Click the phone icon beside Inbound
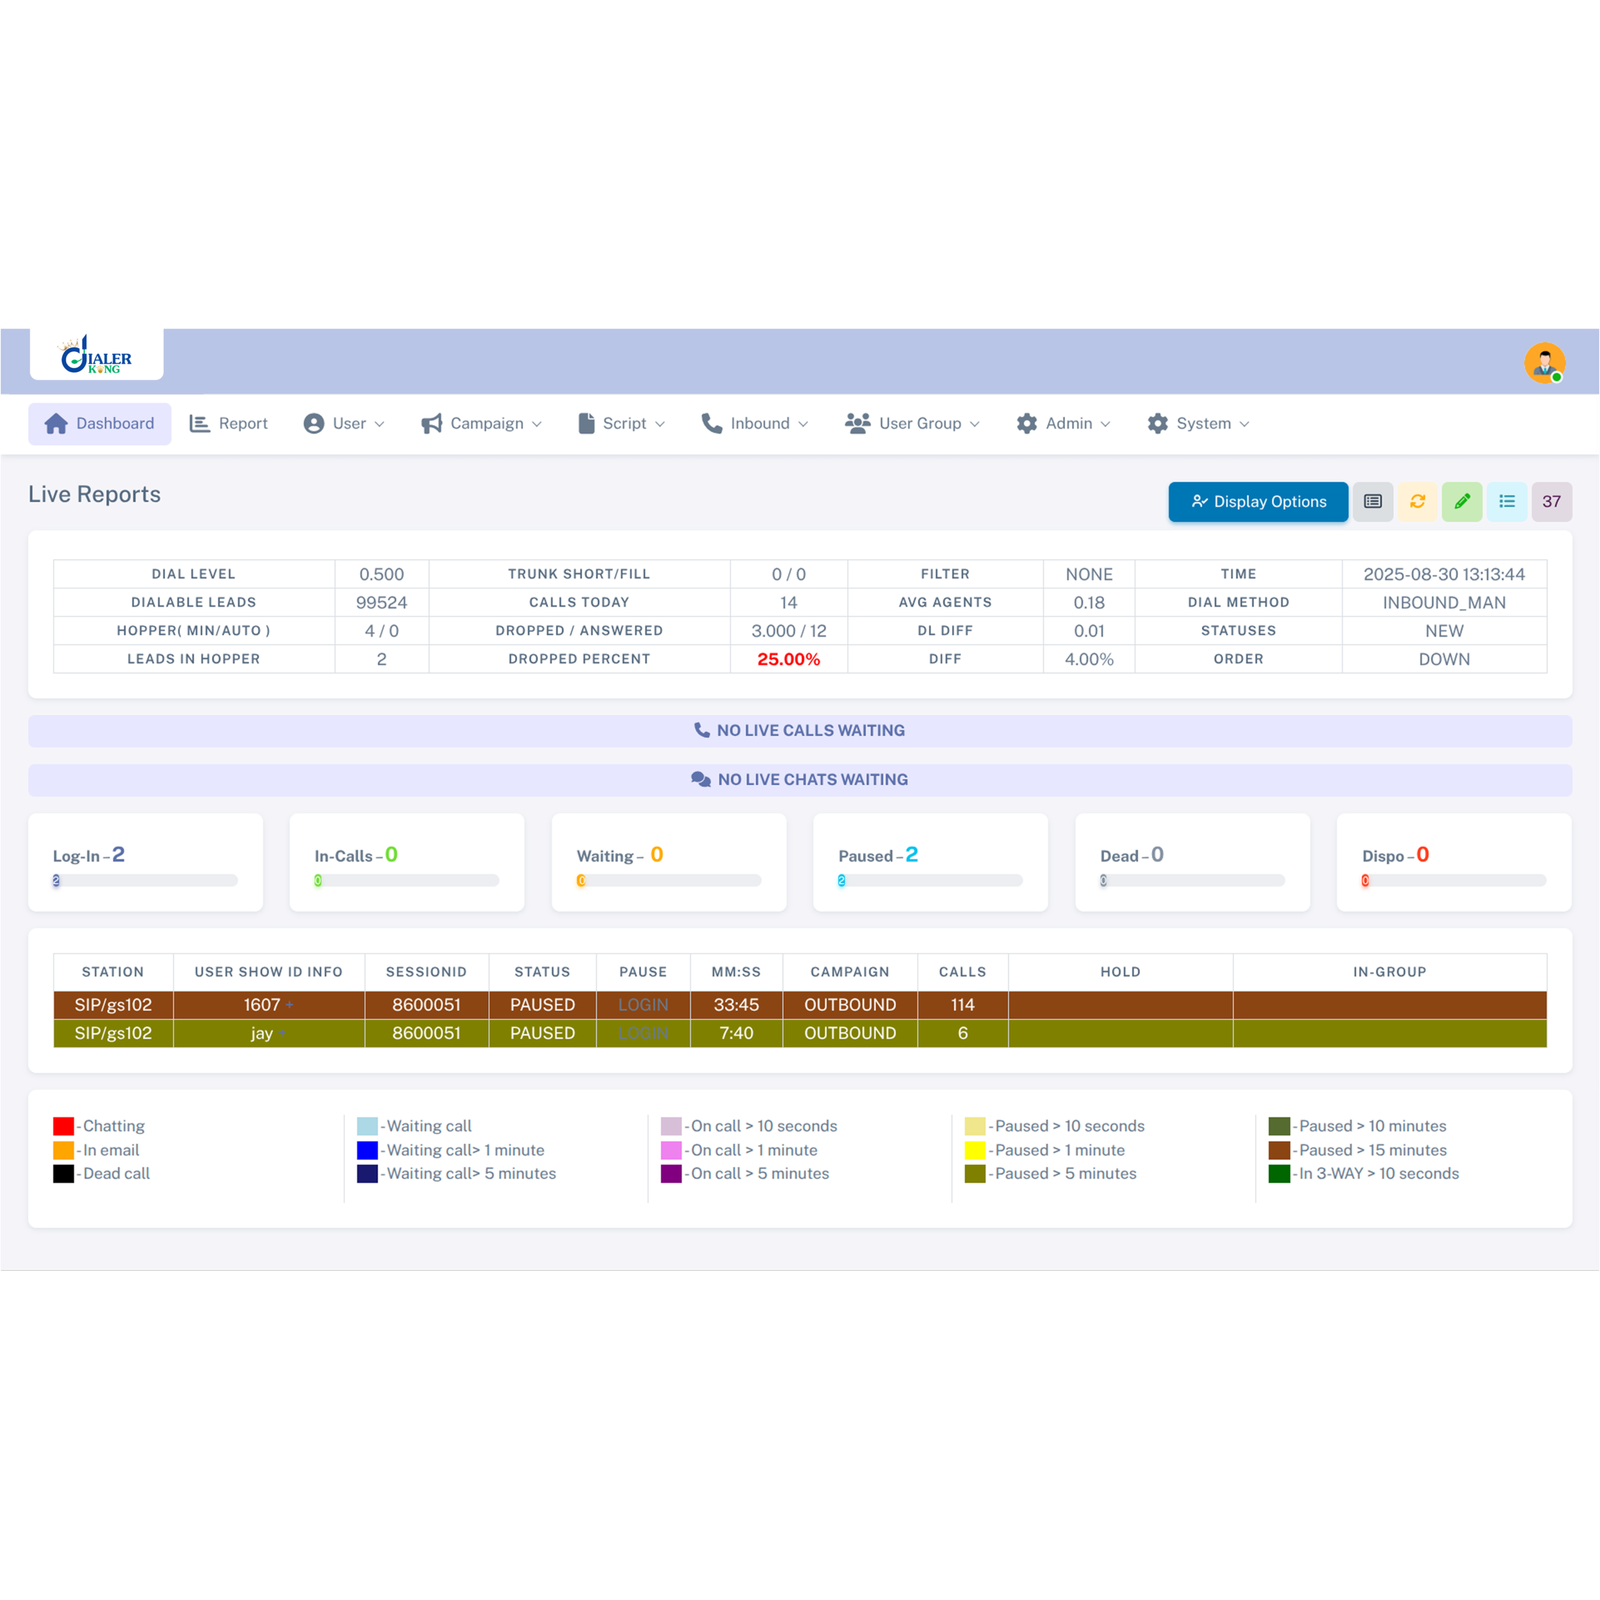Image resolution: width=1600 pixels, height=1600 pixels. (x=712, y=424)
